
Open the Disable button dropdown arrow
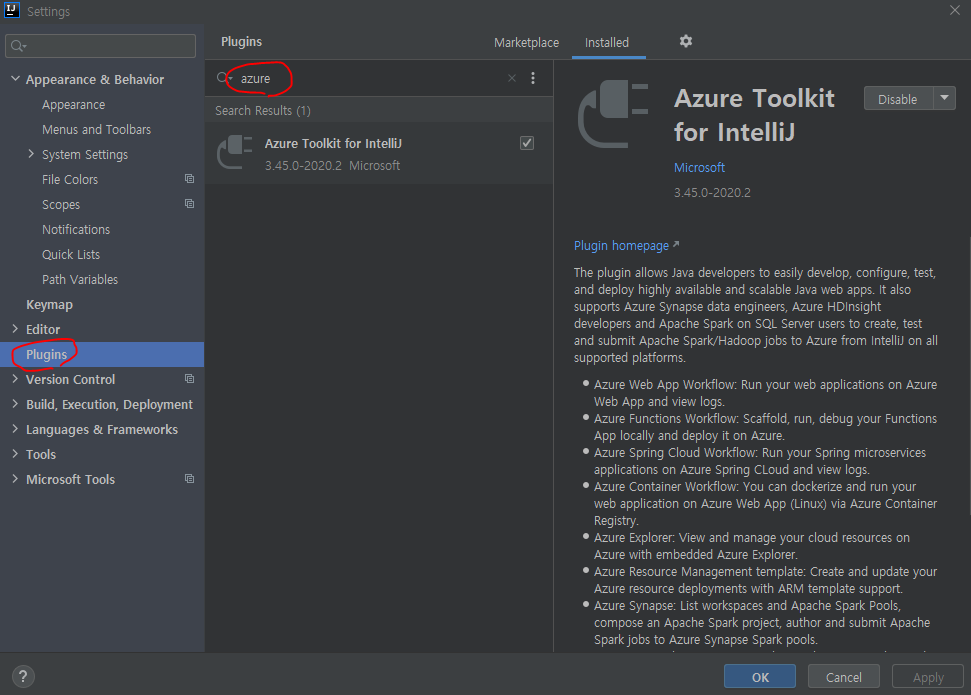(x=945, y=98)
